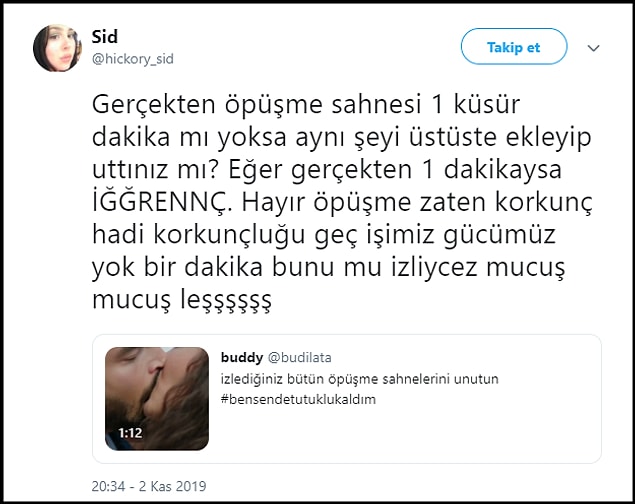Click the 1:12 video duration badge
The width and height of the screenshot is (635, 504).
130,433
